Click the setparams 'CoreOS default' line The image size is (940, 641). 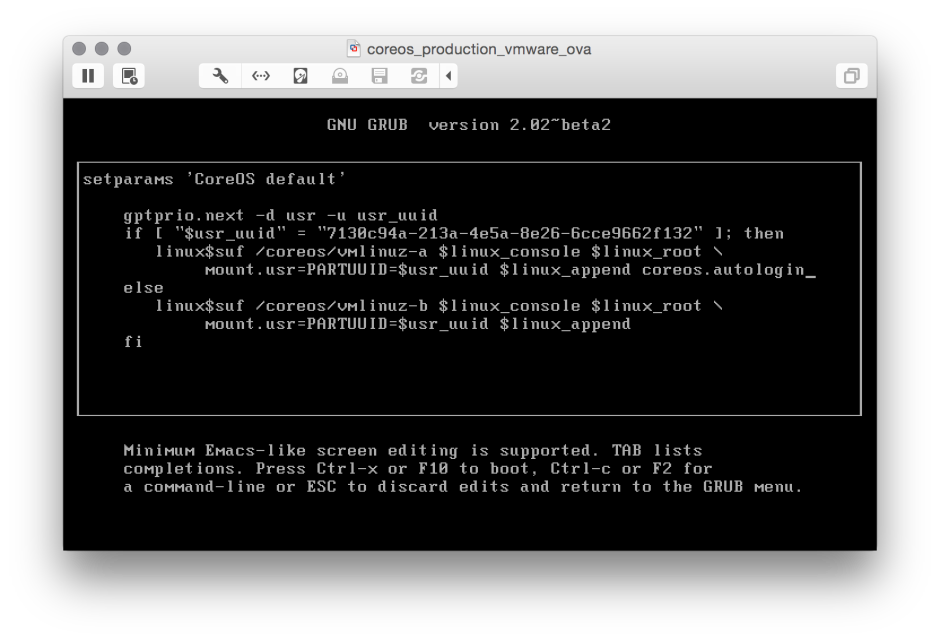[x=213, y=178]
